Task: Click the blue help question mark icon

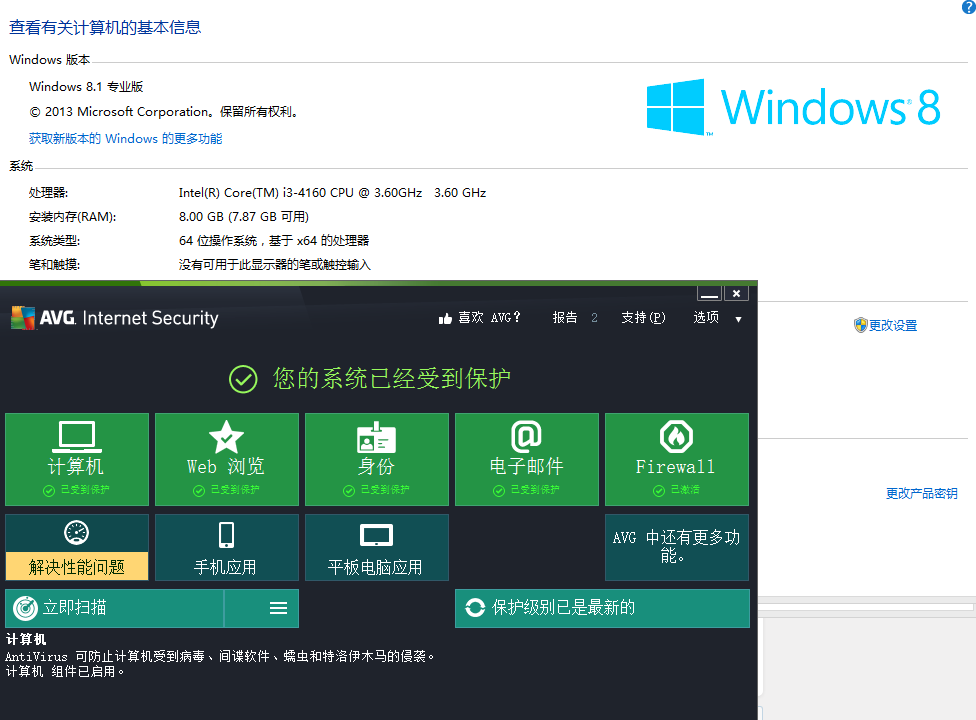Action: coord(969,6)
